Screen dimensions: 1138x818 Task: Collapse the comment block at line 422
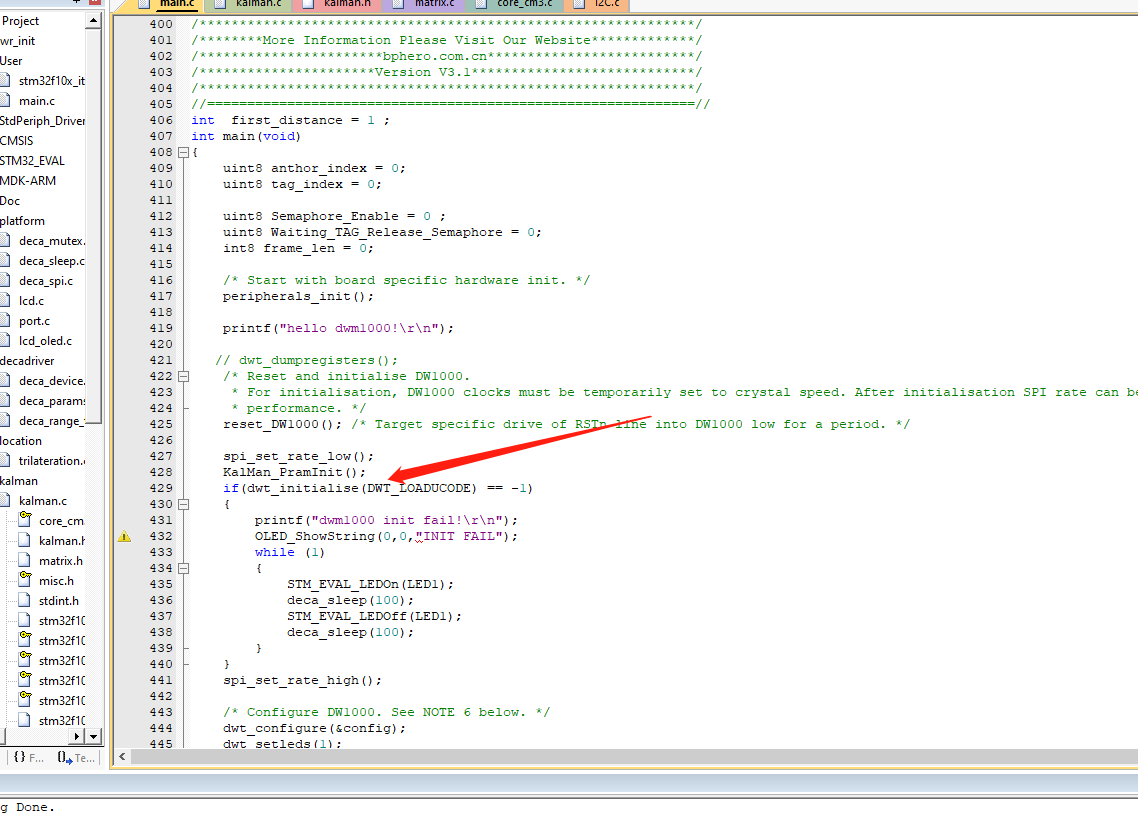pos(183,376)
